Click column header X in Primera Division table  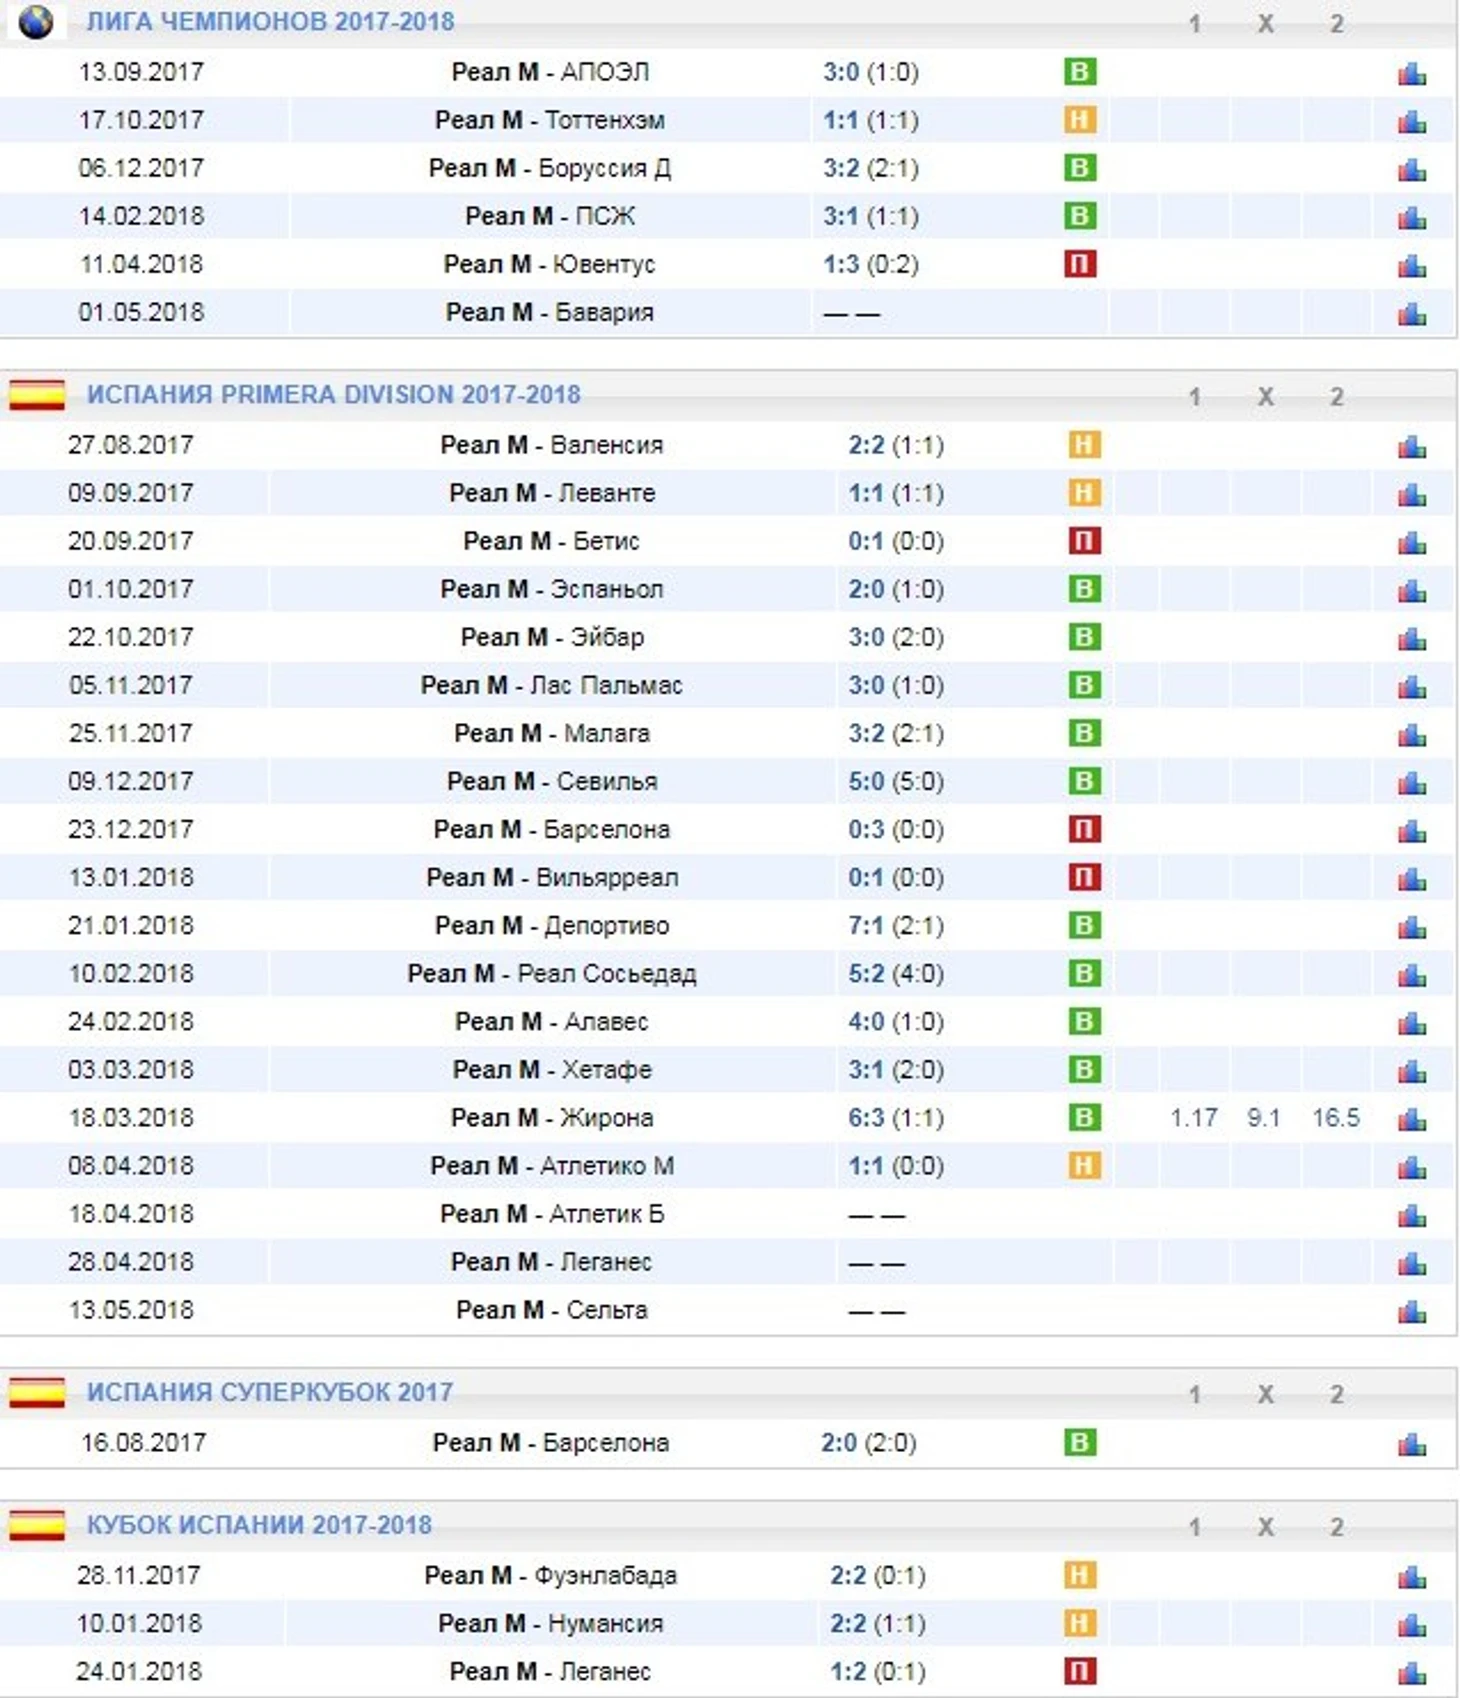1265,396
